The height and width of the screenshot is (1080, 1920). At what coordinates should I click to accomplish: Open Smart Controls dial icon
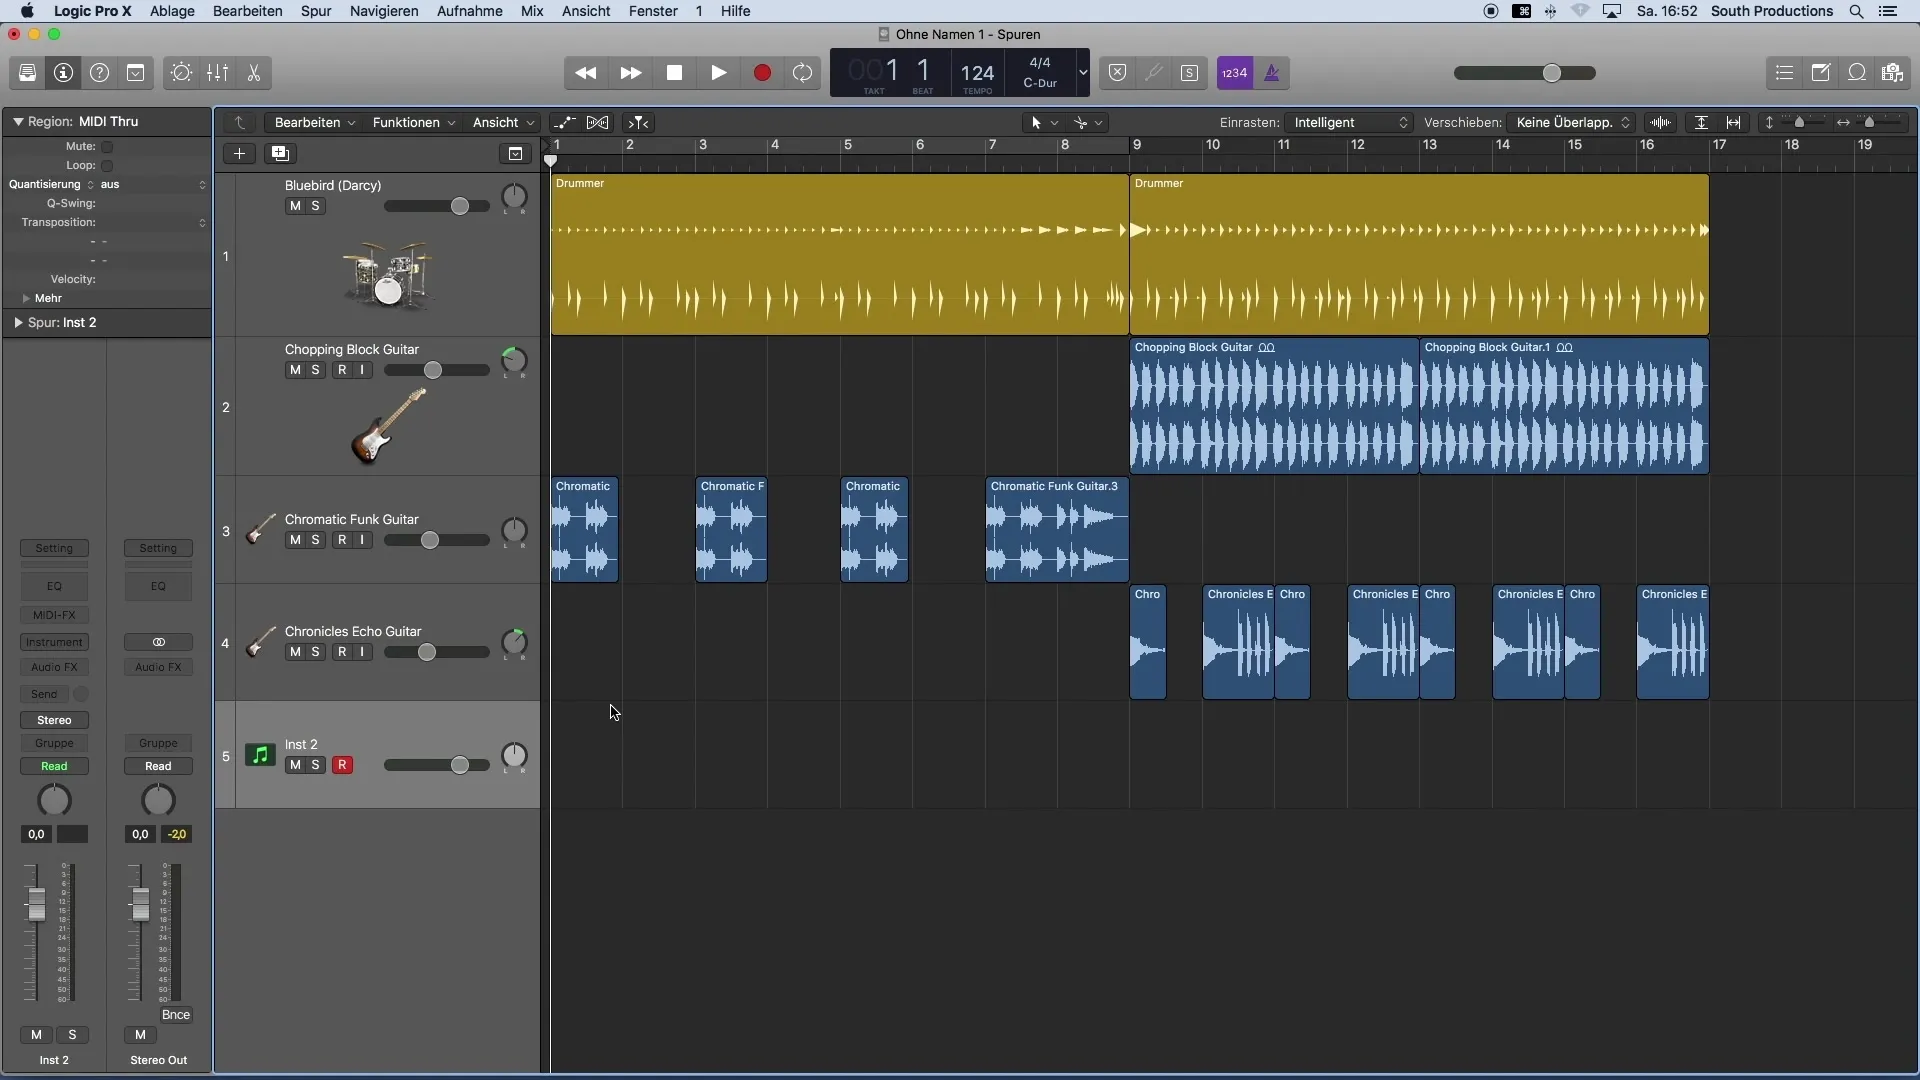coord(181,73)
